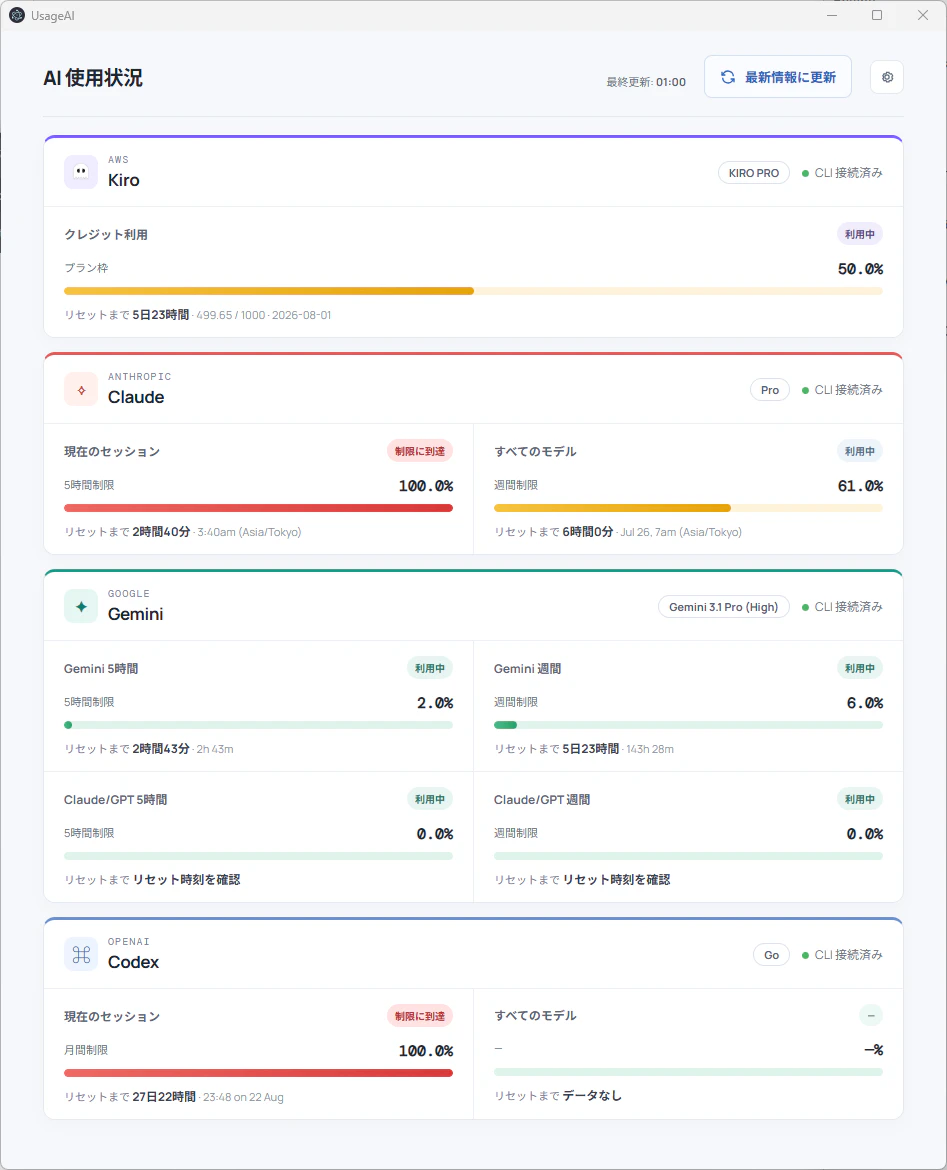Click 利用中 badge for Gemini 週間
Image resolution: width=947 pixels, height=1170 pixels.
coord(860,669)
